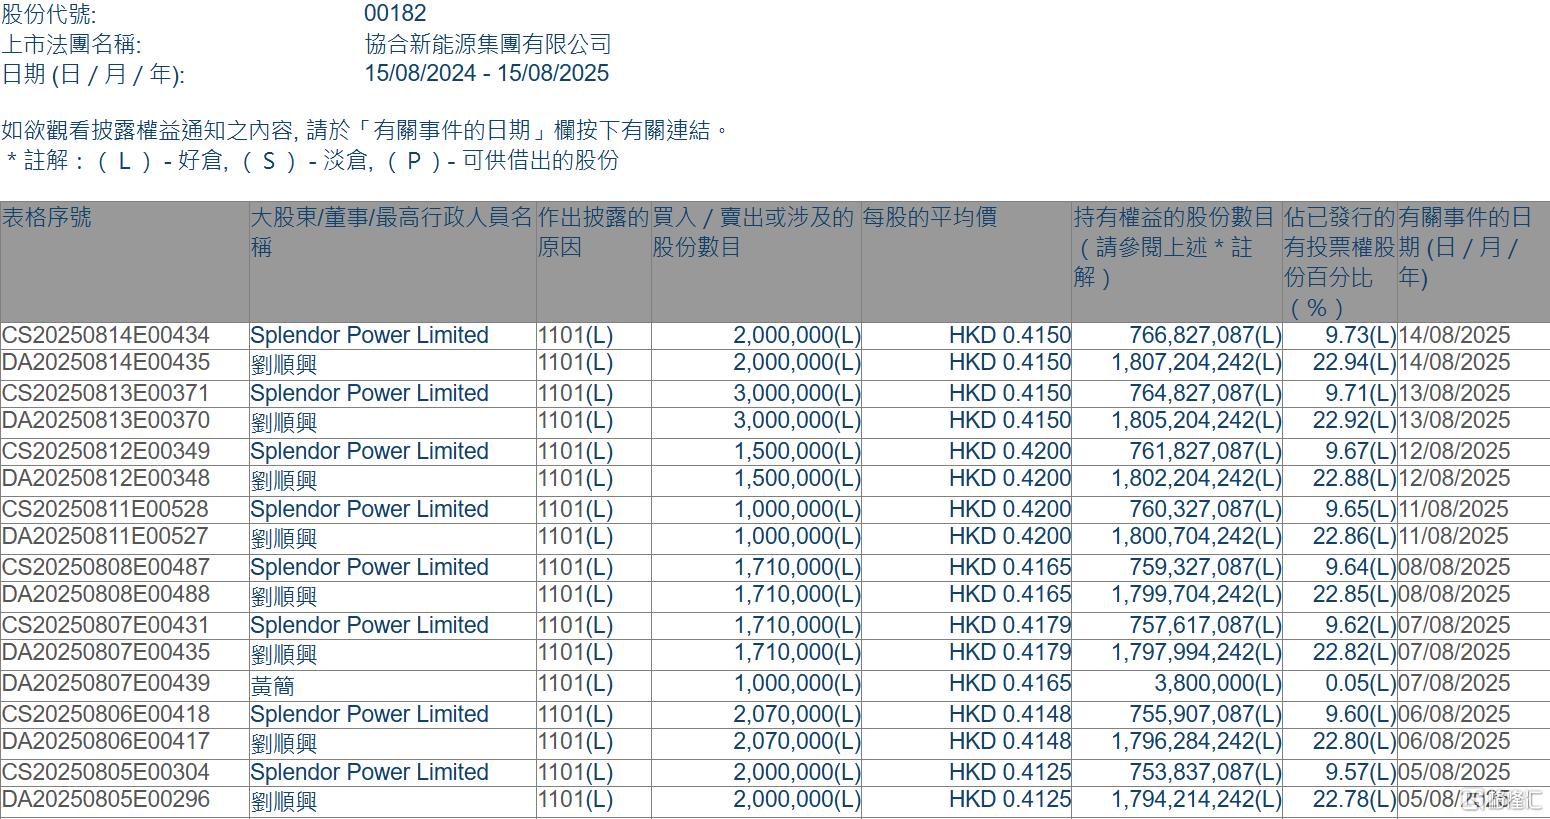
Task: Select event date in row CS20250814E00434
Action: pyautogui.click(x=1454, y=335)
